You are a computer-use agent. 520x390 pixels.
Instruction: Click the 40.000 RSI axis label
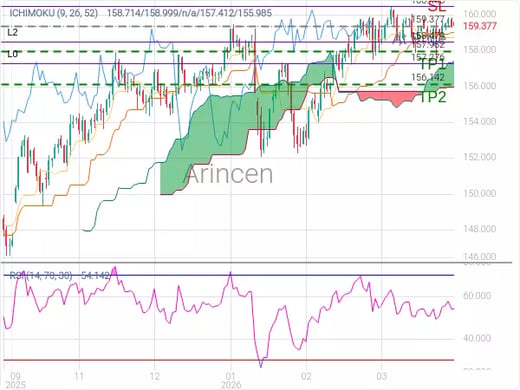[x=477, y=338]
